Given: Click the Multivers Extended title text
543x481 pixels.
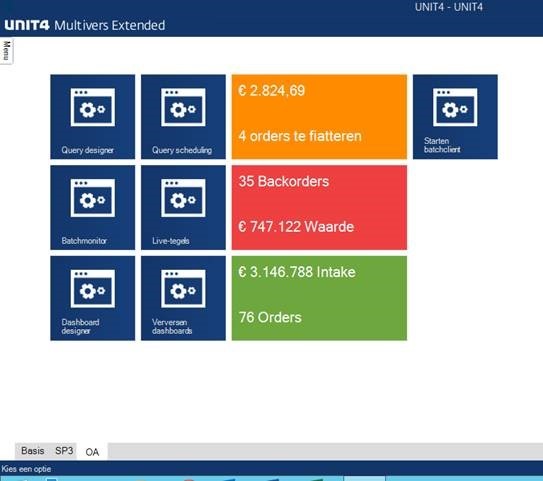Looking at the screenshot, I should [109, 25].
